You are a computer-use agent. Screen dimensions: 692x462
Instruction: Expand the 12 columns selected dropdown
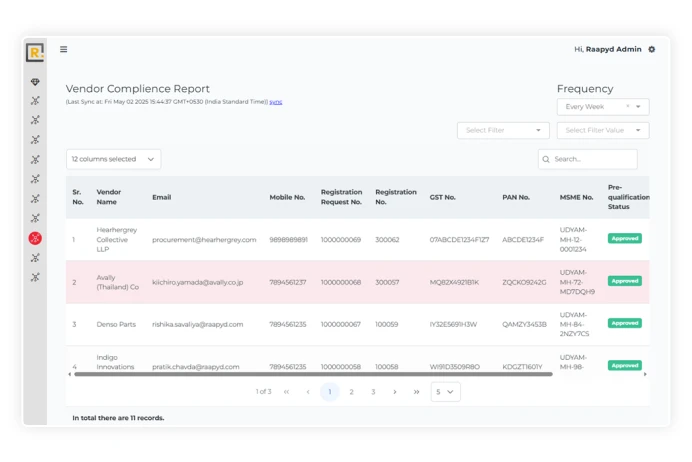[x=113, y=159]
